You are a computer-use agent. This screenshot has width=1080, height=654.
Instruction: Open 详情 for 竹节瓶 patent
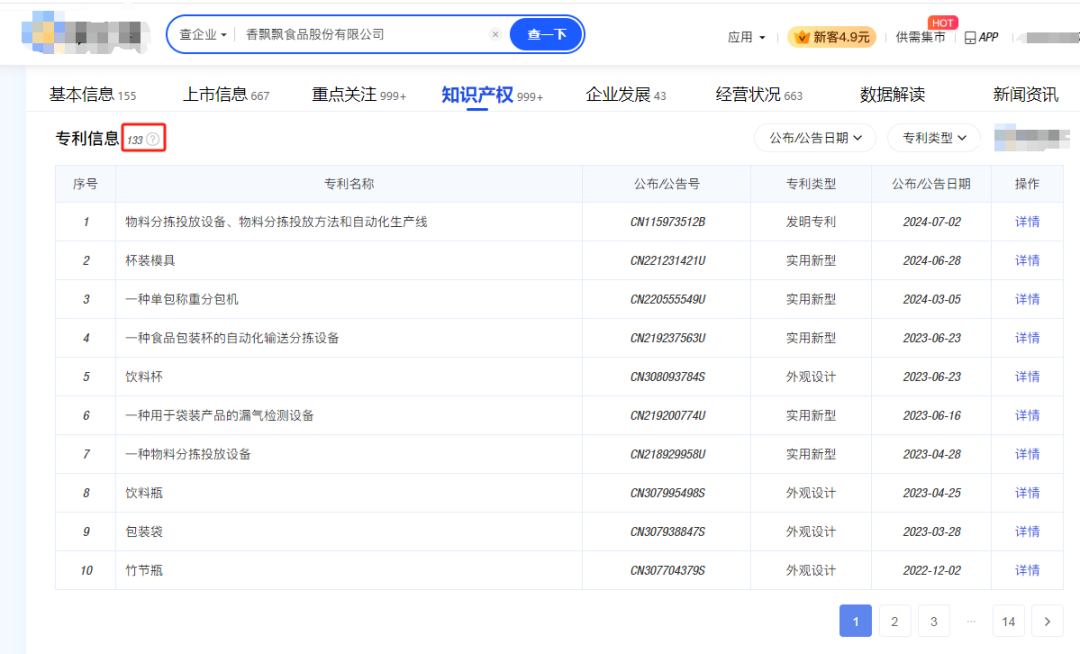point(1027,570)
